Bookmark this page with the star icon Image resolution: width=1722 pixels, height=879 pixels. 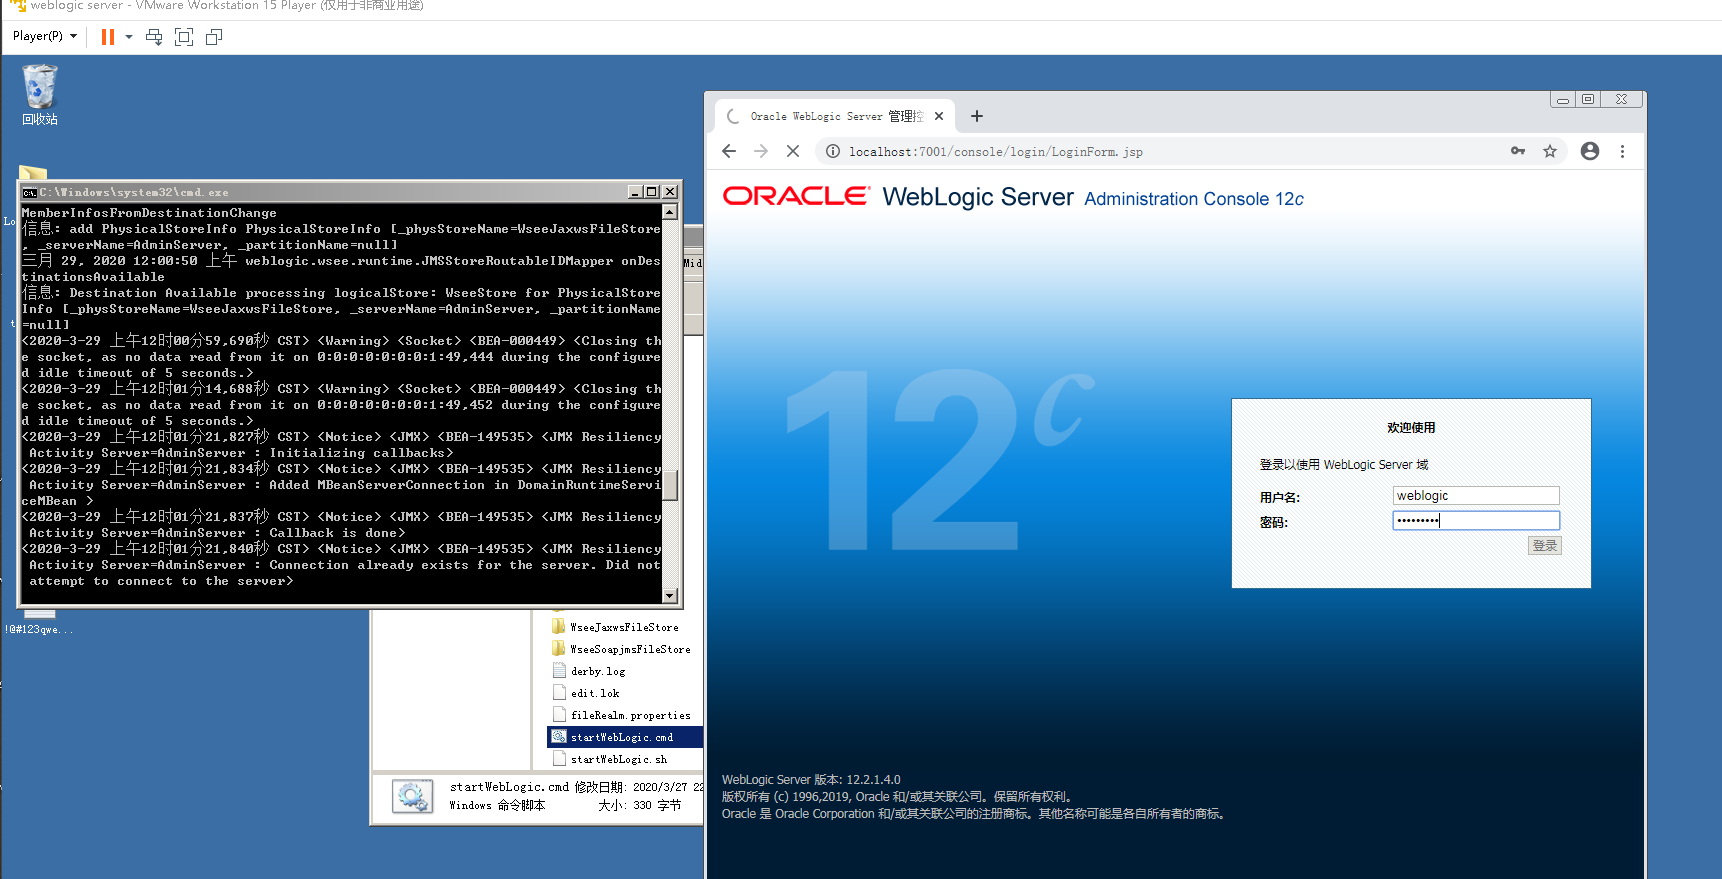click(x=1550, y=151)
